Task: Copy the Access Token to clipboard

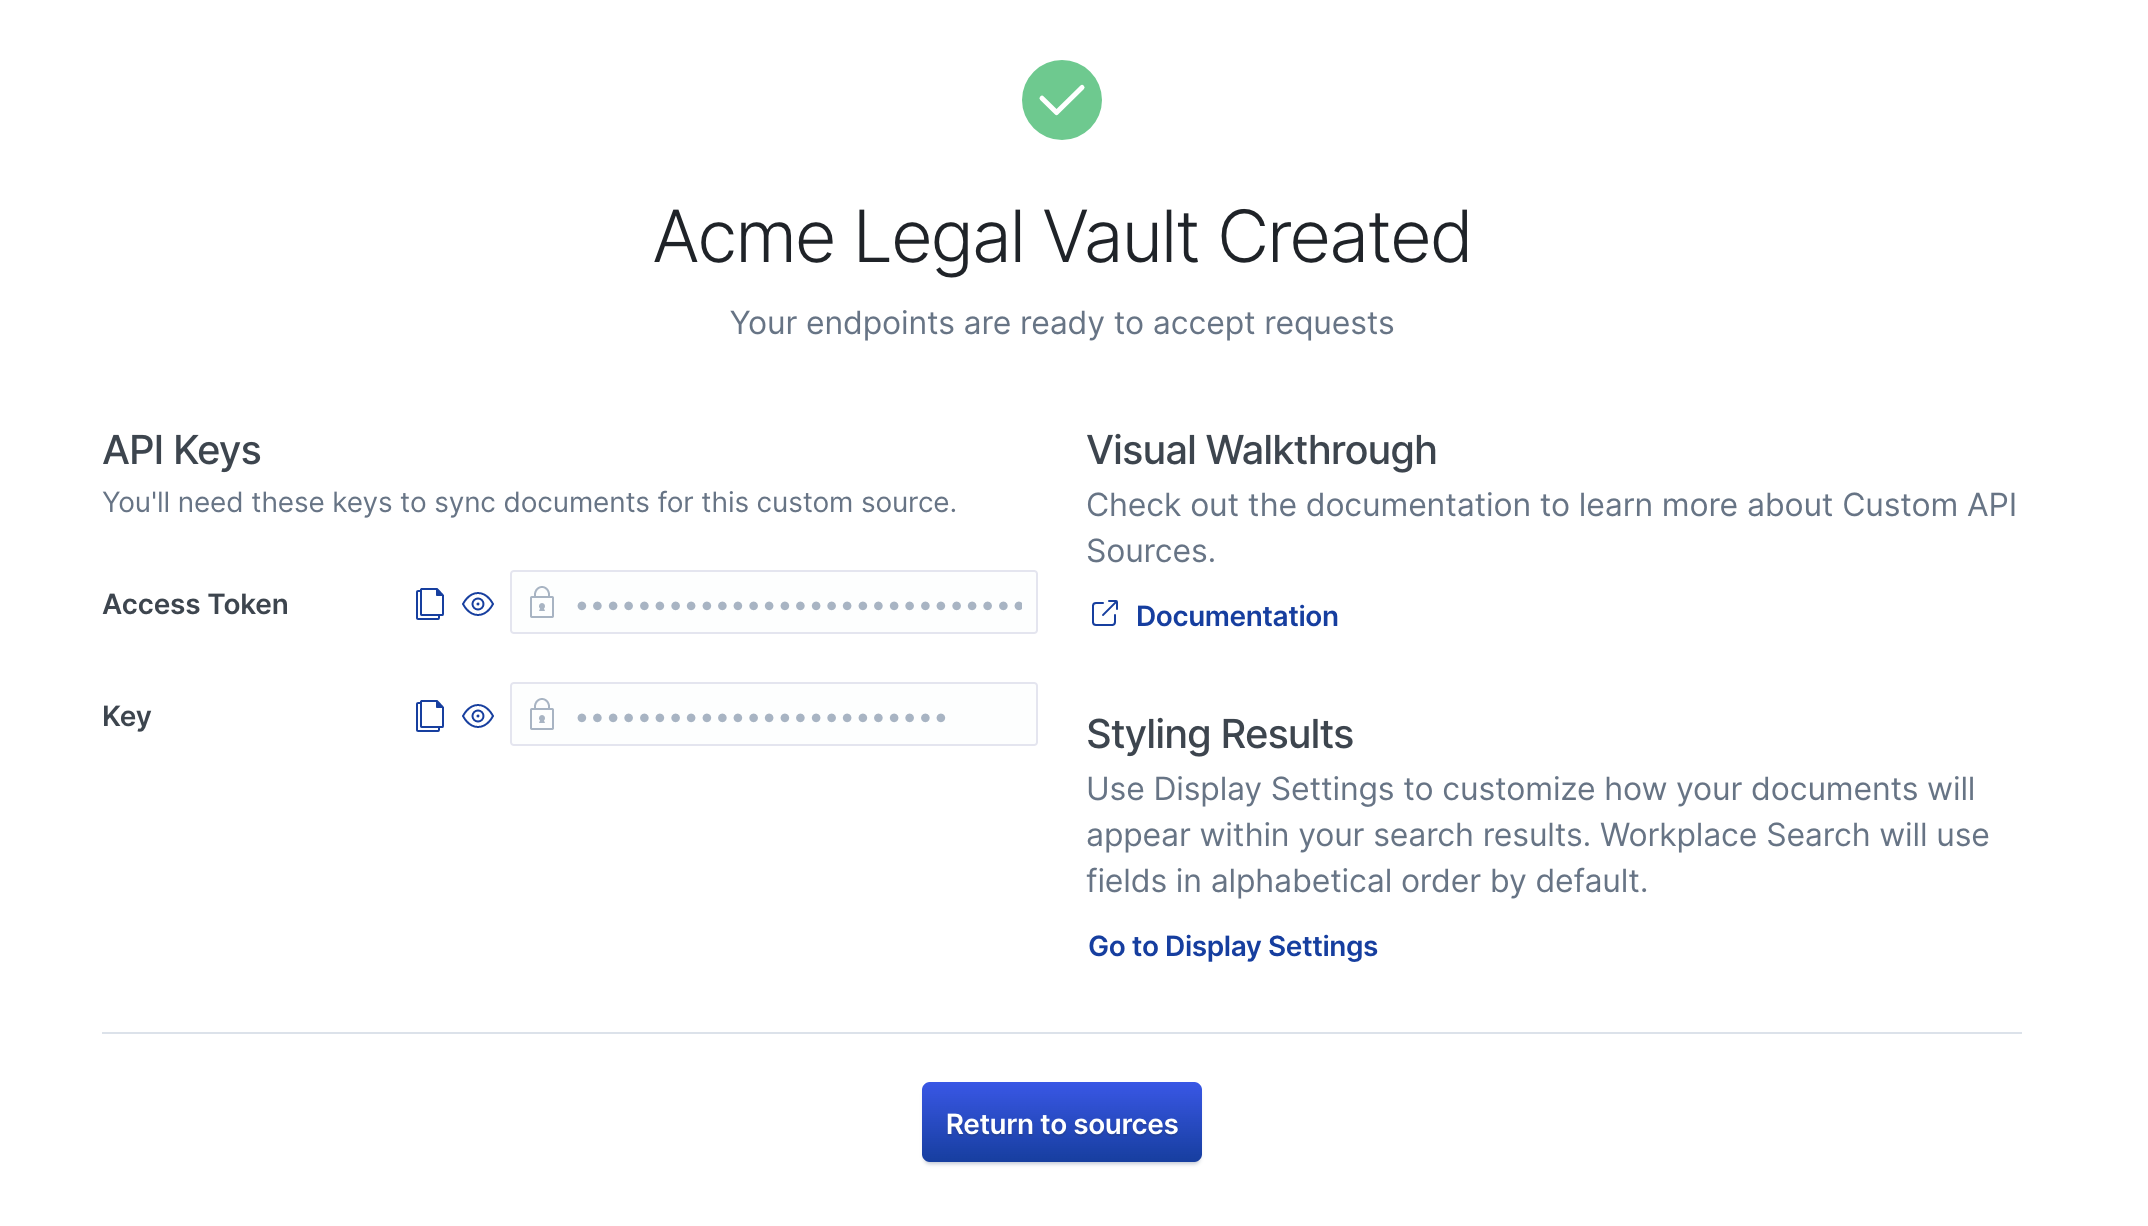Action: click(429, 604)
